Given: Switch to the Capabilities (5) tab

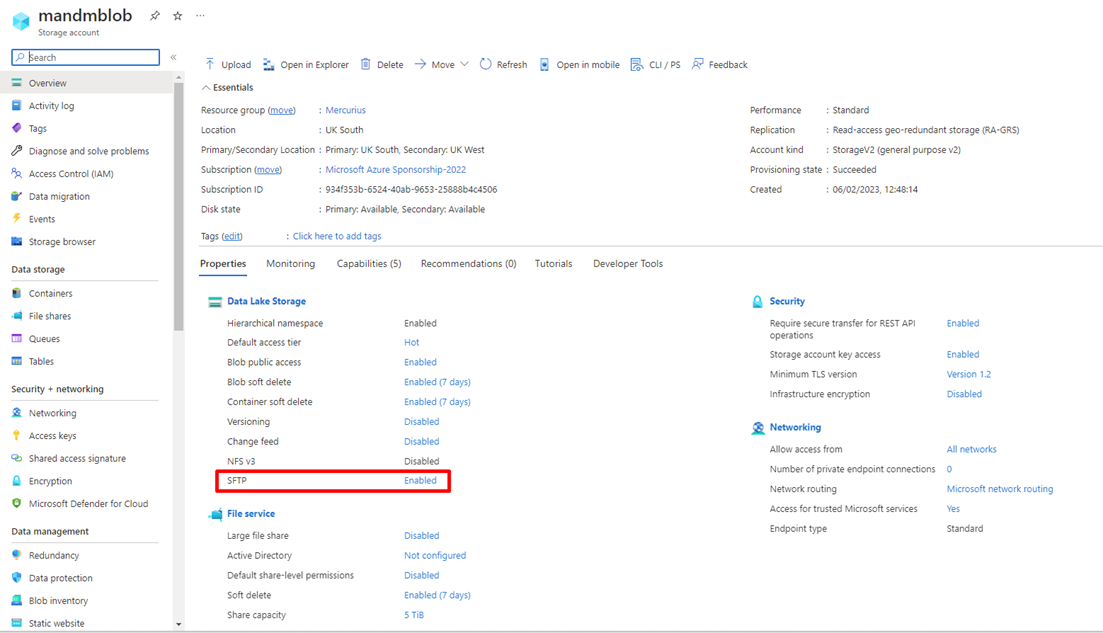Looking at the screenshot, I should click(x=369, y=264).
